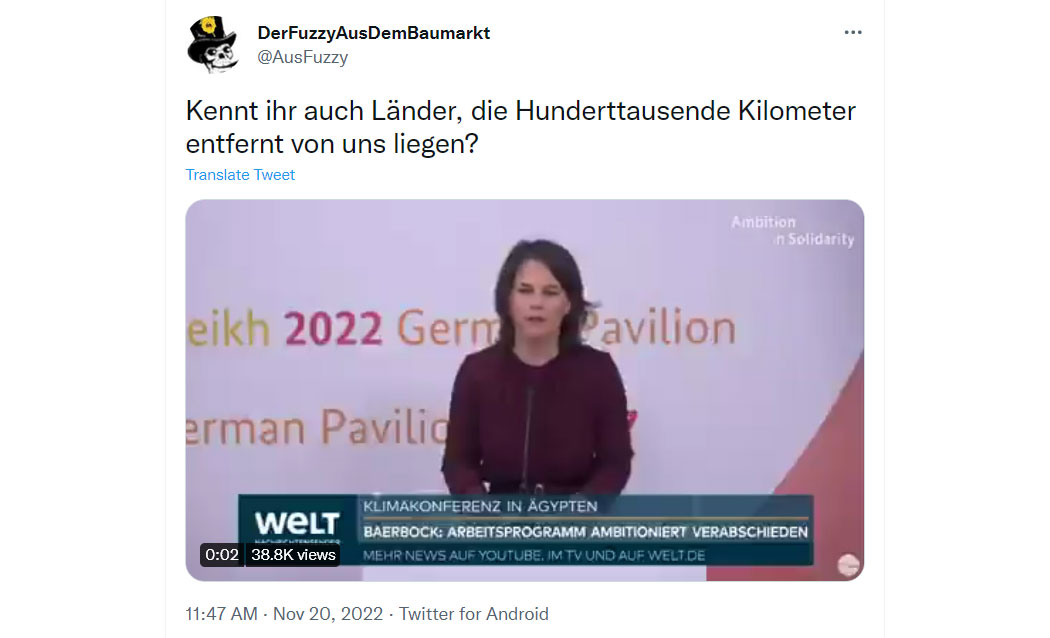The image size is (1050, 638).
Task: Click the Baerbock Arbeitsprogramm news ticker line
Action: pyautogui.click(x=585, y=532)
